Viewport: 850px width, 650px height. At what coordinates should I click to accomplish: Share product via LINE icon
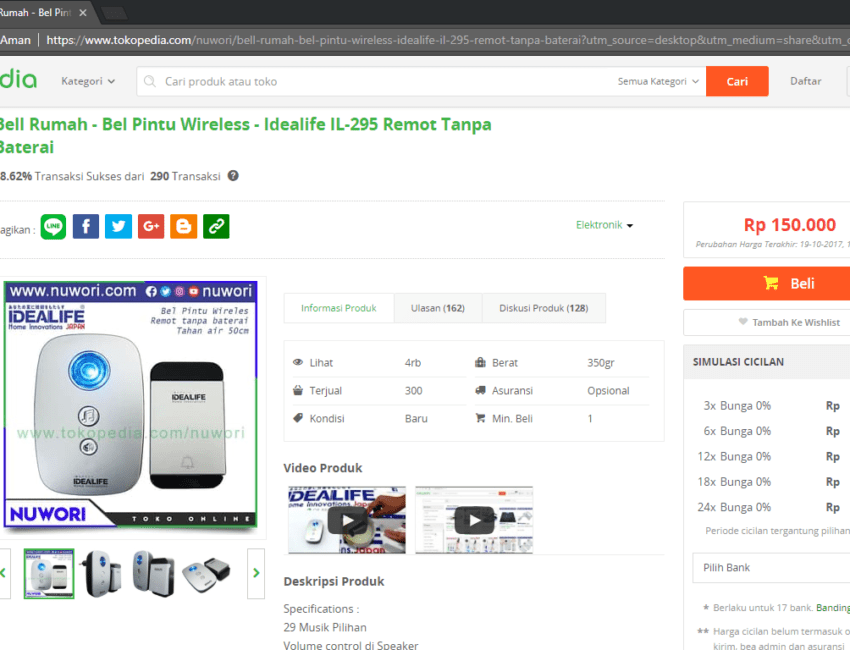53,227
